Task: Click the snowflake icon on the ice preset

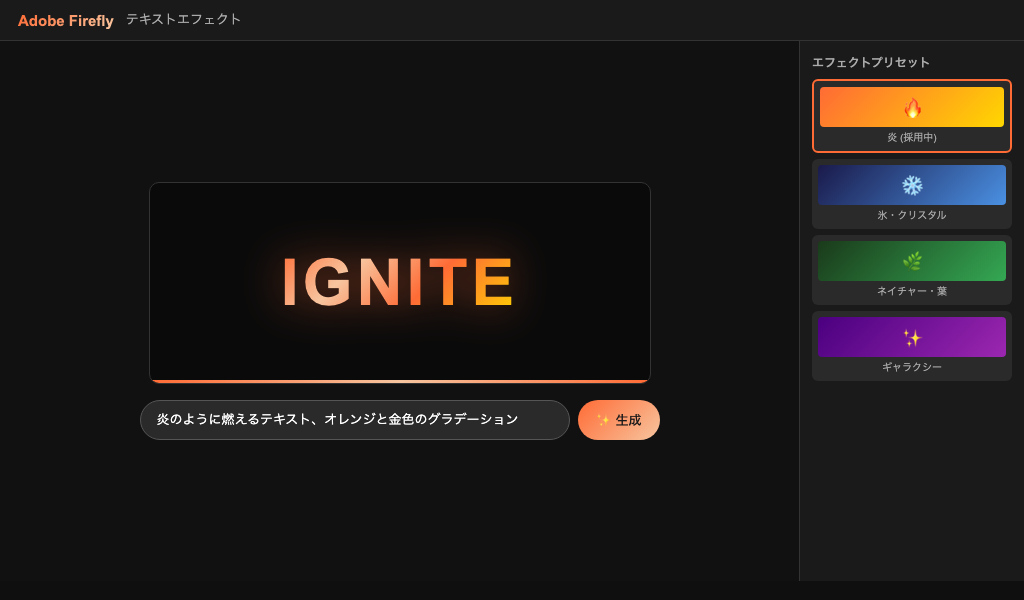Action: pyautogui.click(x=911, y=184)
